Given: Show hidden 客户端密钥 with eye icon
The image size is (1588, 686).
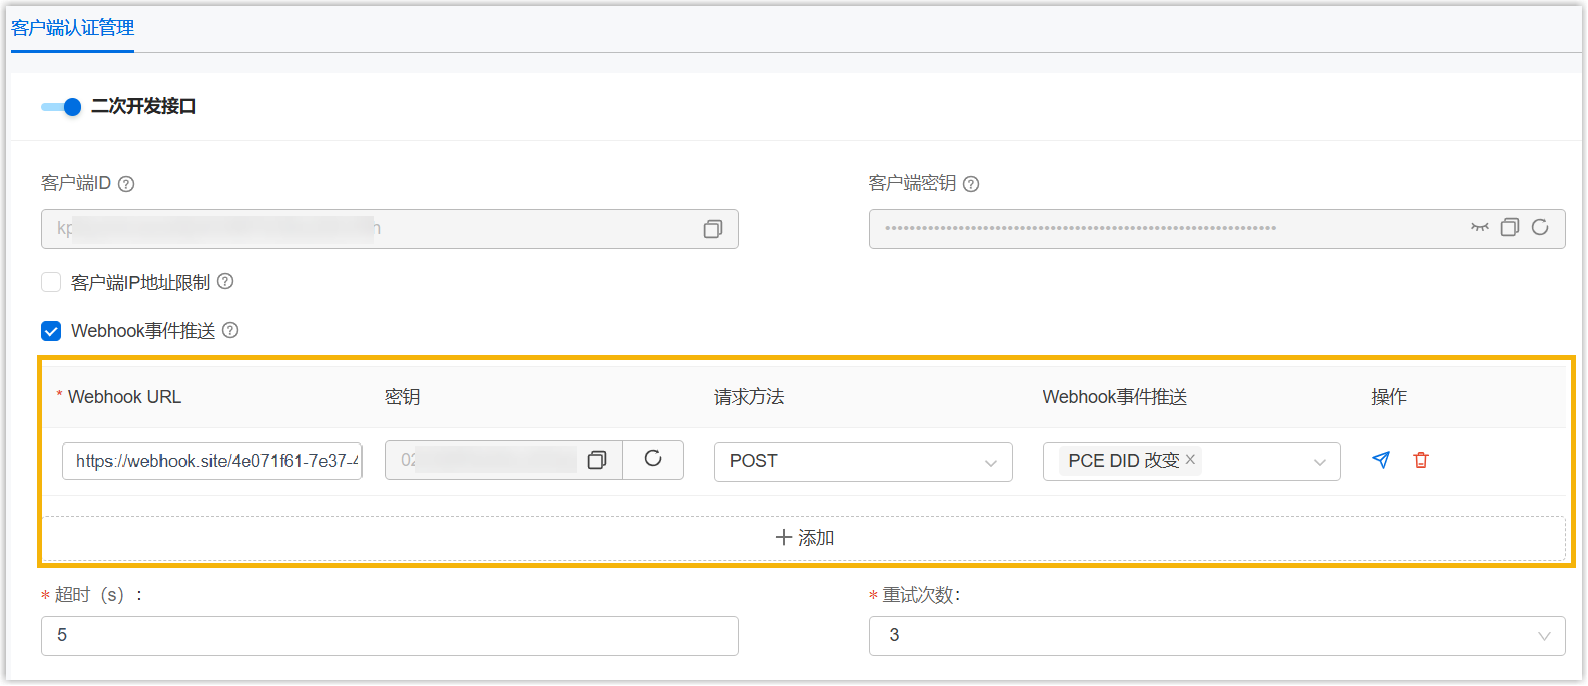Looking at the screenshot, I should [1479, 228].
